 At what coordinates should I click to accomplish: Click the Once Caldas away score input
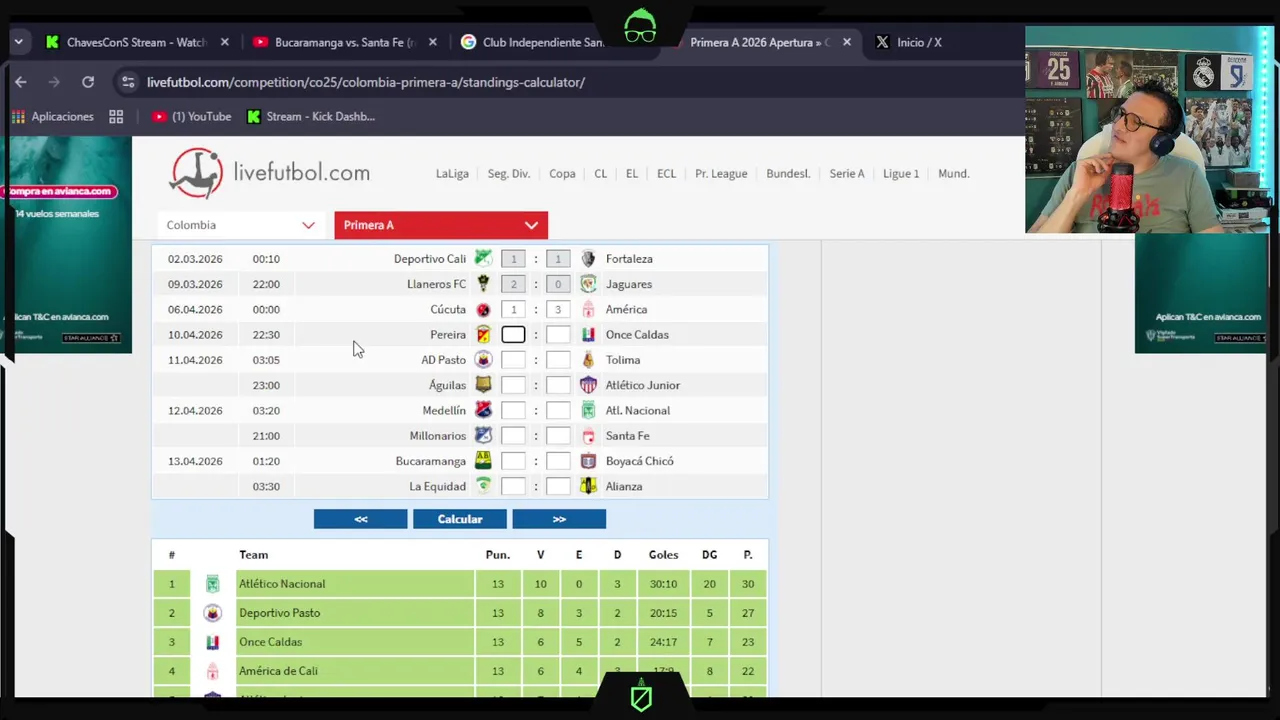(x=558, y=335)
